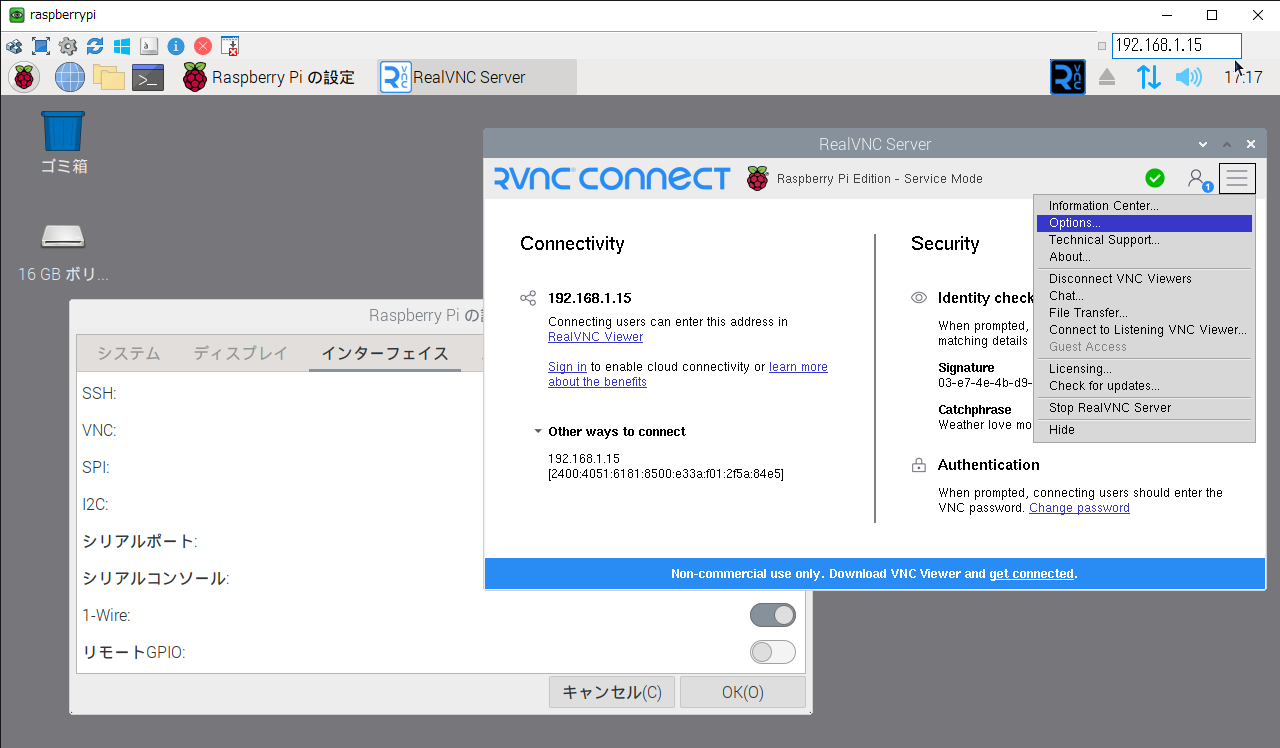The height and width of the screenshot is (748, 1280).
Task: Click the OK(O) button
Action: pyautogui.click(x=743, y=692)
